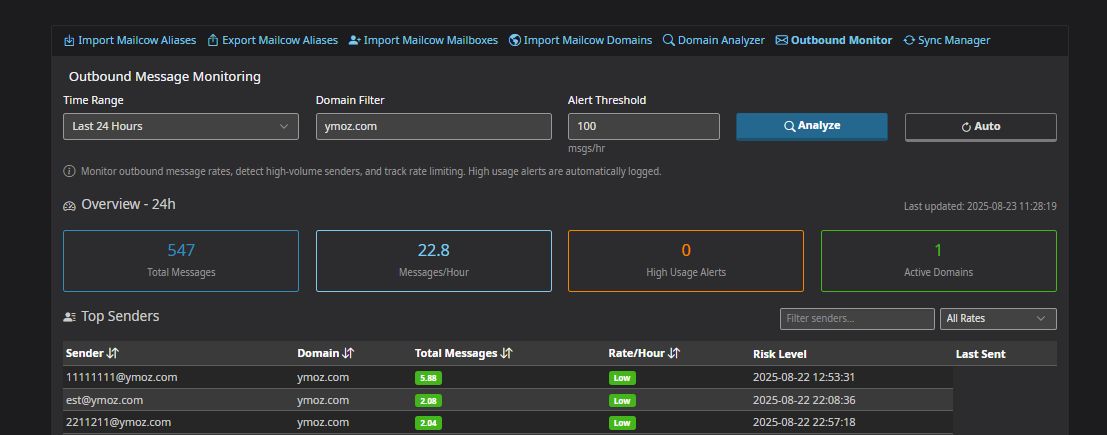The image size is (1107, 435).
Task: Click the Outbound Monitor envelope icon
Action: point(782,41)
